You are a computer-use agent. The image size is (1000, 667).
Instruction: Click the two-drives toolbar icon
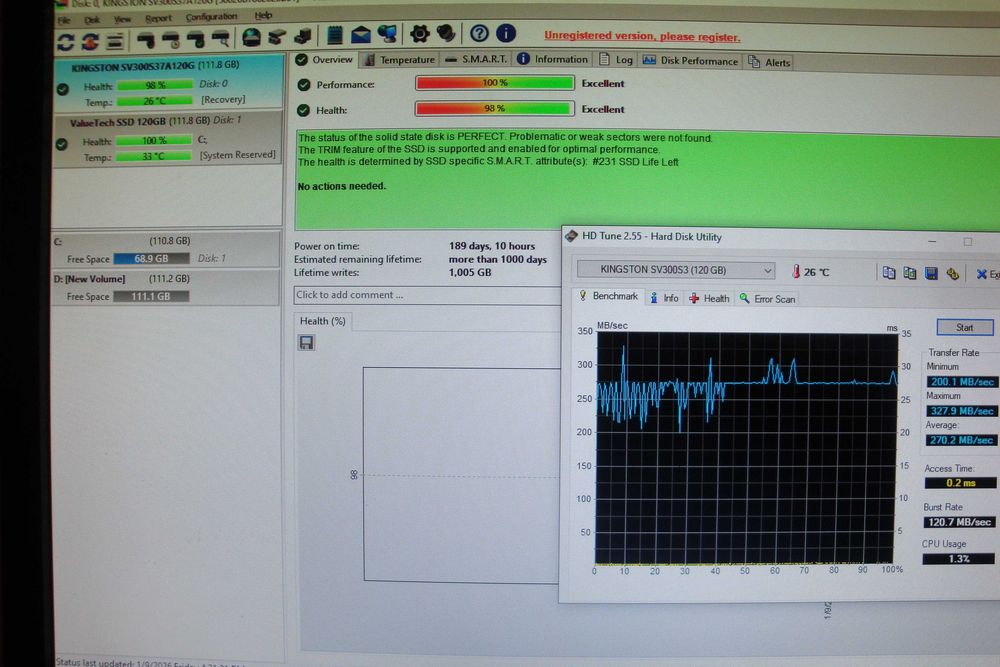click(x=277, y=37)
